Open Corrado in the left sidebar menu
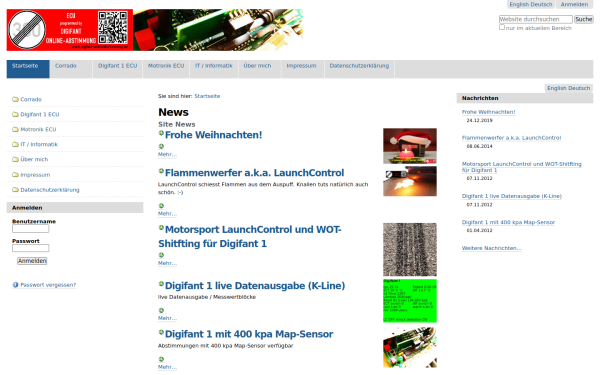The image size is (600, 375). (31, 99)
